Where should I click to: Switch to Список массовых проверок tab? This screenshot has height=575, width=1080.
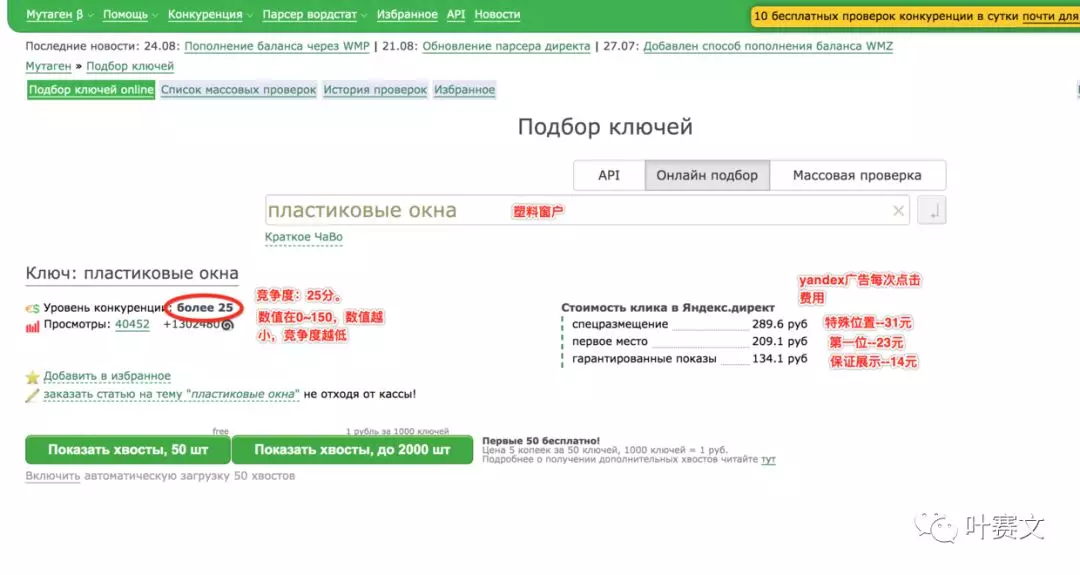[238, 90]
